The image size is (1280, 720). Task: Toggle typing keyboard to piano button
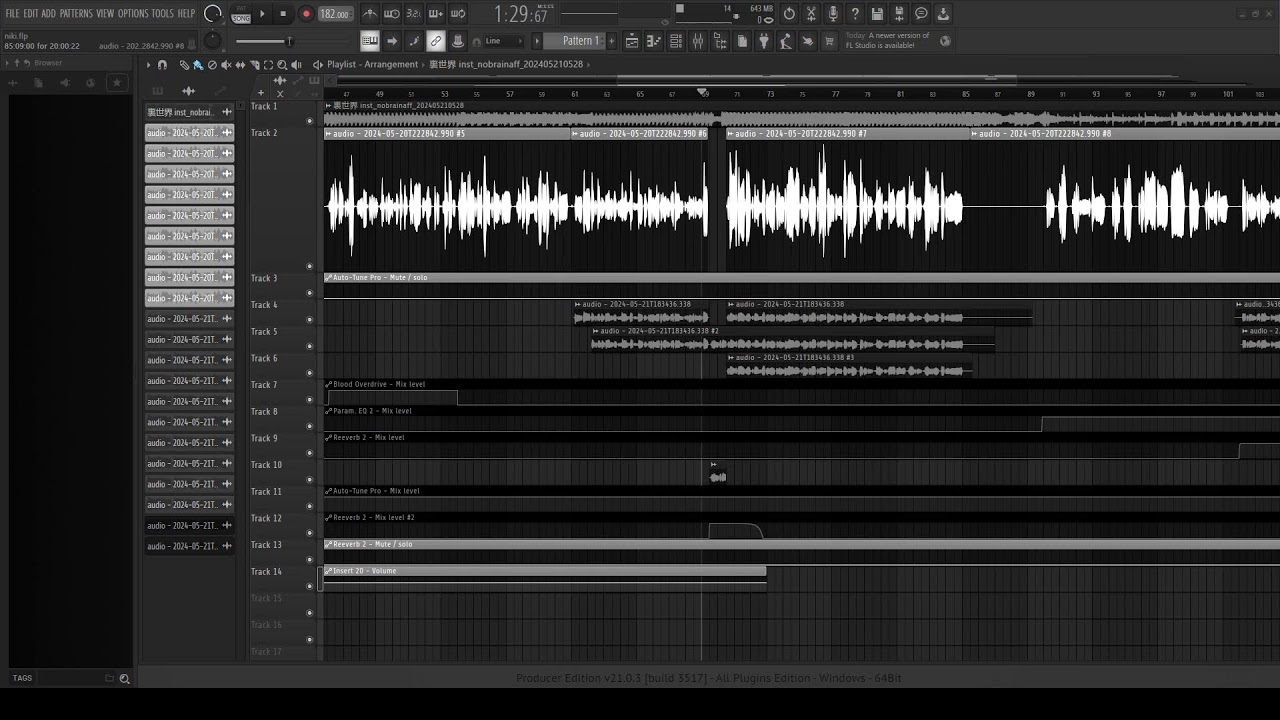point(370,41)
